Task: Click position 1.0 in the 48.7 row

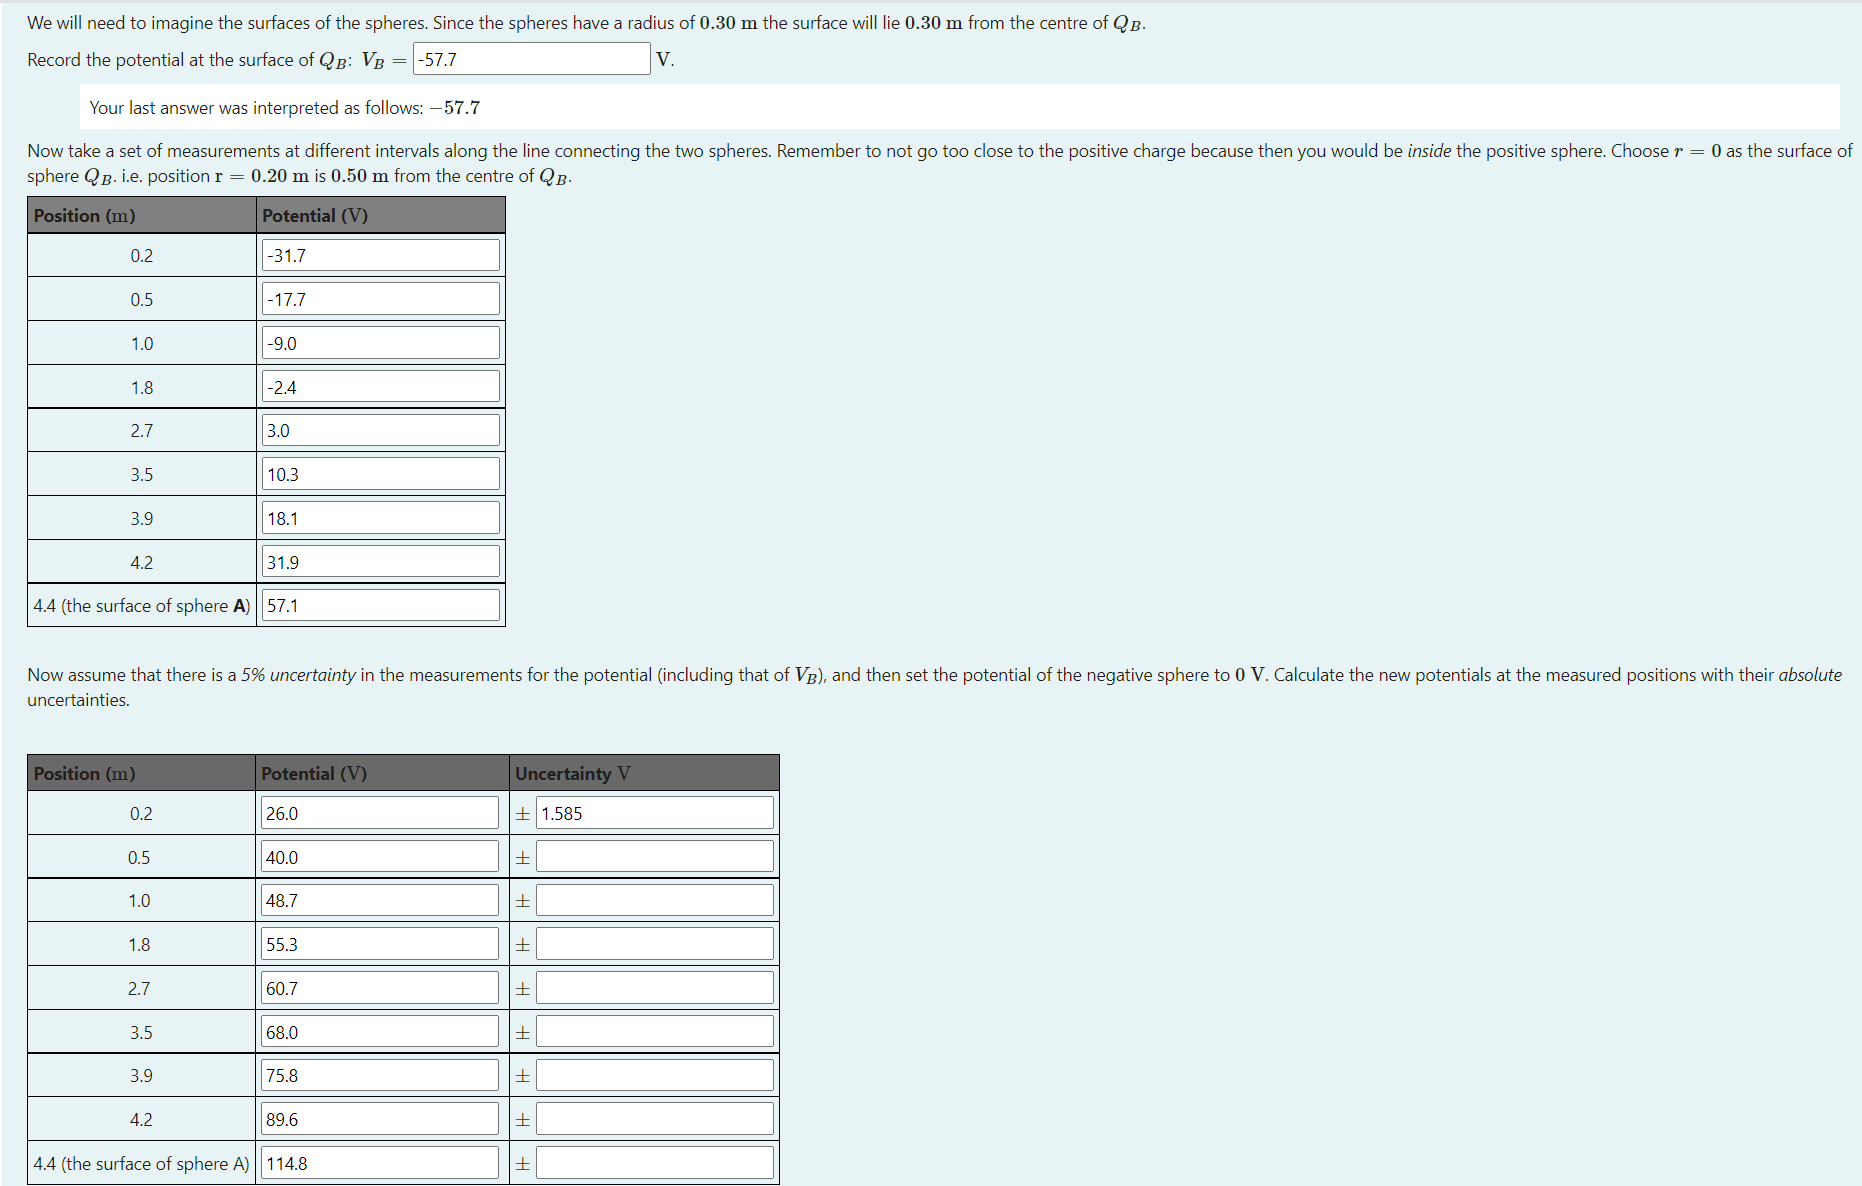Action: (x=139, y=900)
